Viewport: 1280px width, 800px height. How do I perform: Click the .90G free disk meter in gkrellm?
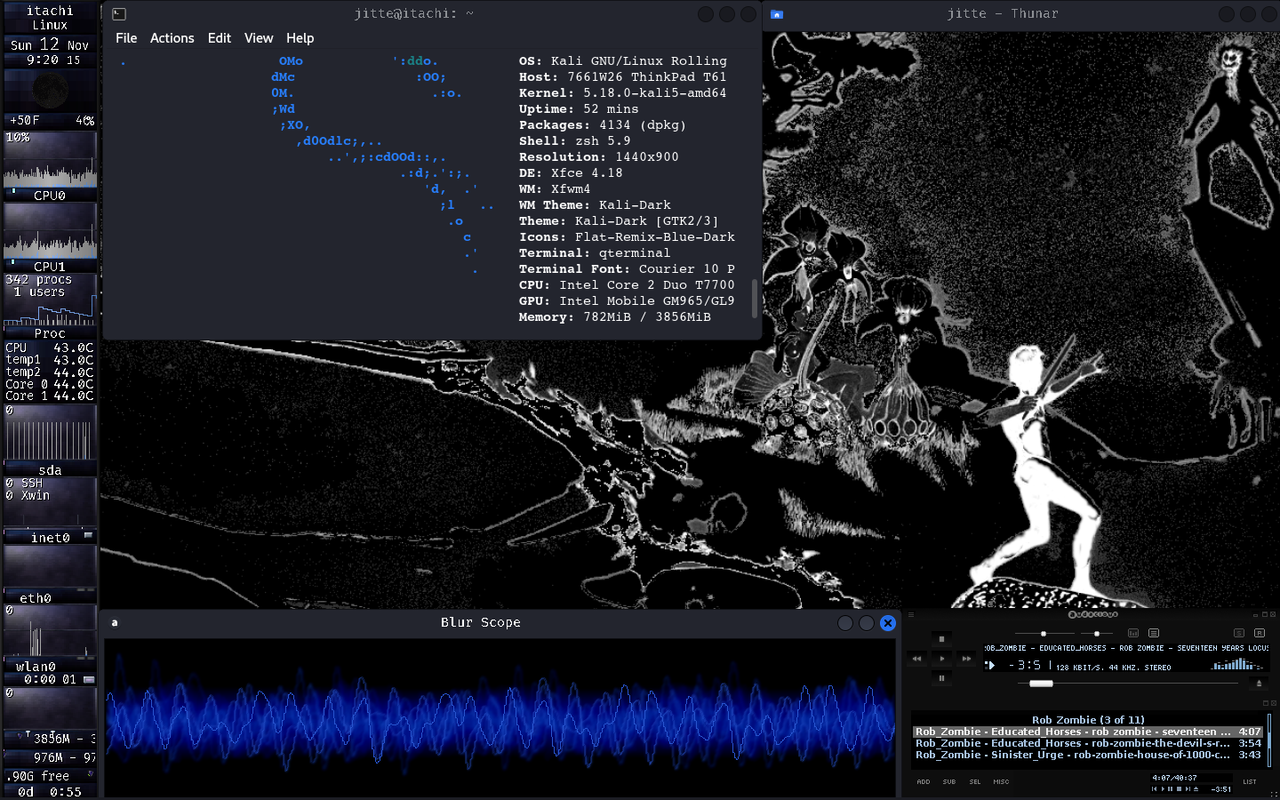point(50,776)
